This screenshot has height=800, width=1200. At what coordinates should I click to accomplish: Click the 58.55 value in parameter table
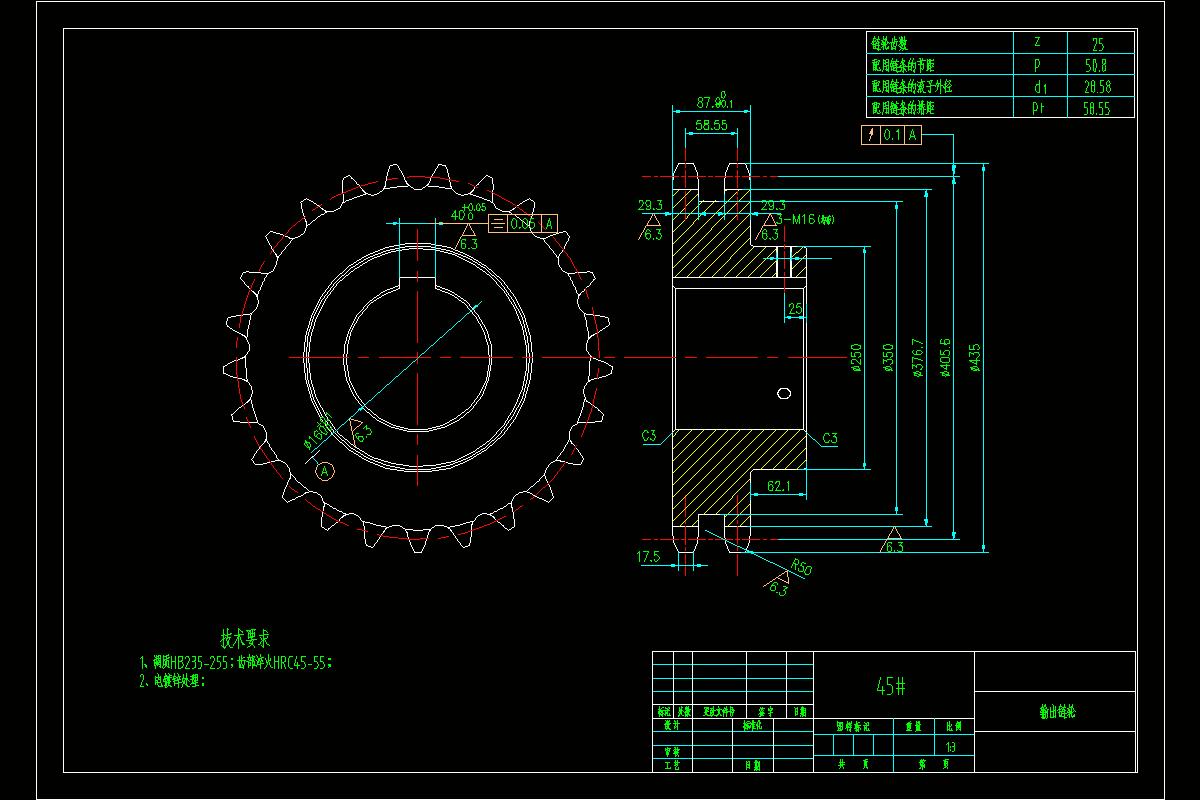coord(1096,109)
